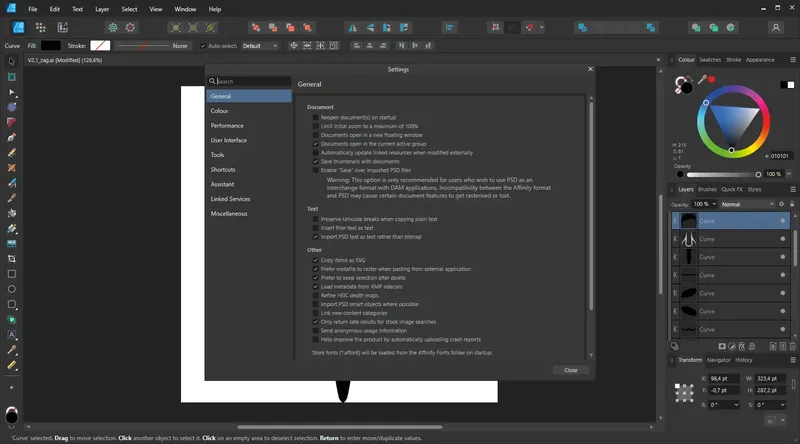This screenshot has width=800, height=444.
Task: Switch to the Swatches tab
Action: (x=710, y=60)
